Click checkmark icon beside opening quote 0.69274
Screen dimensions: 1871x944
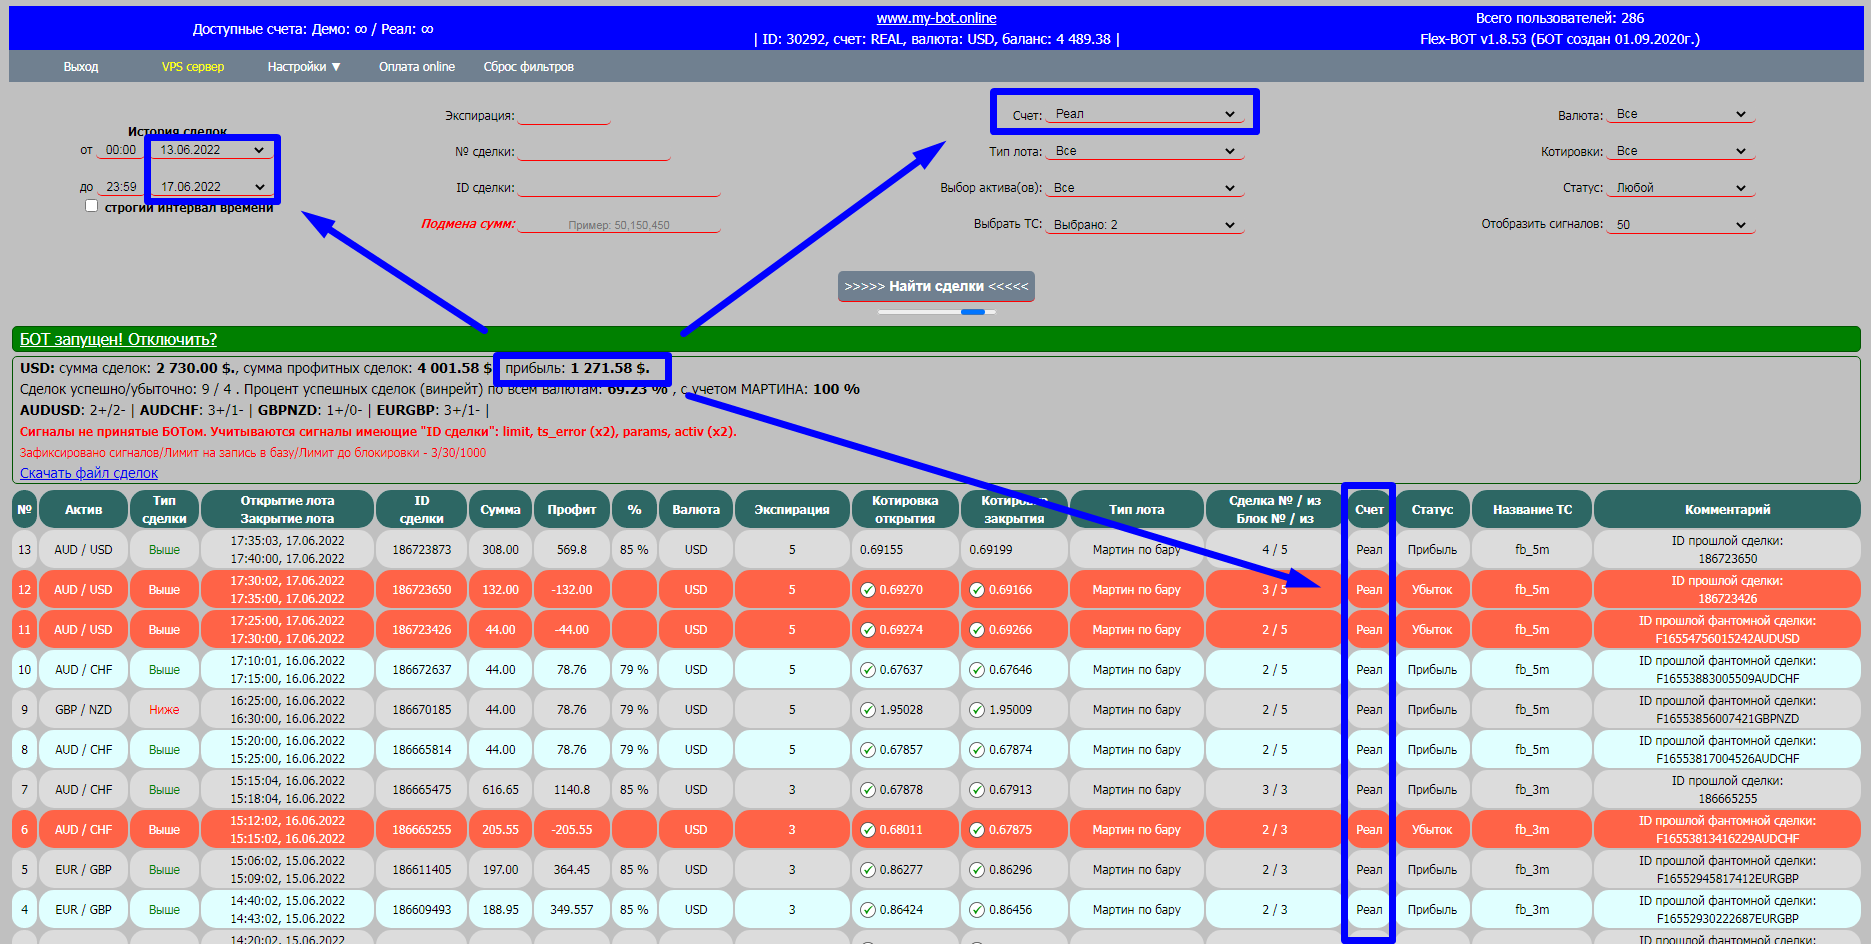pyautogui.click(x=868, y=630)
